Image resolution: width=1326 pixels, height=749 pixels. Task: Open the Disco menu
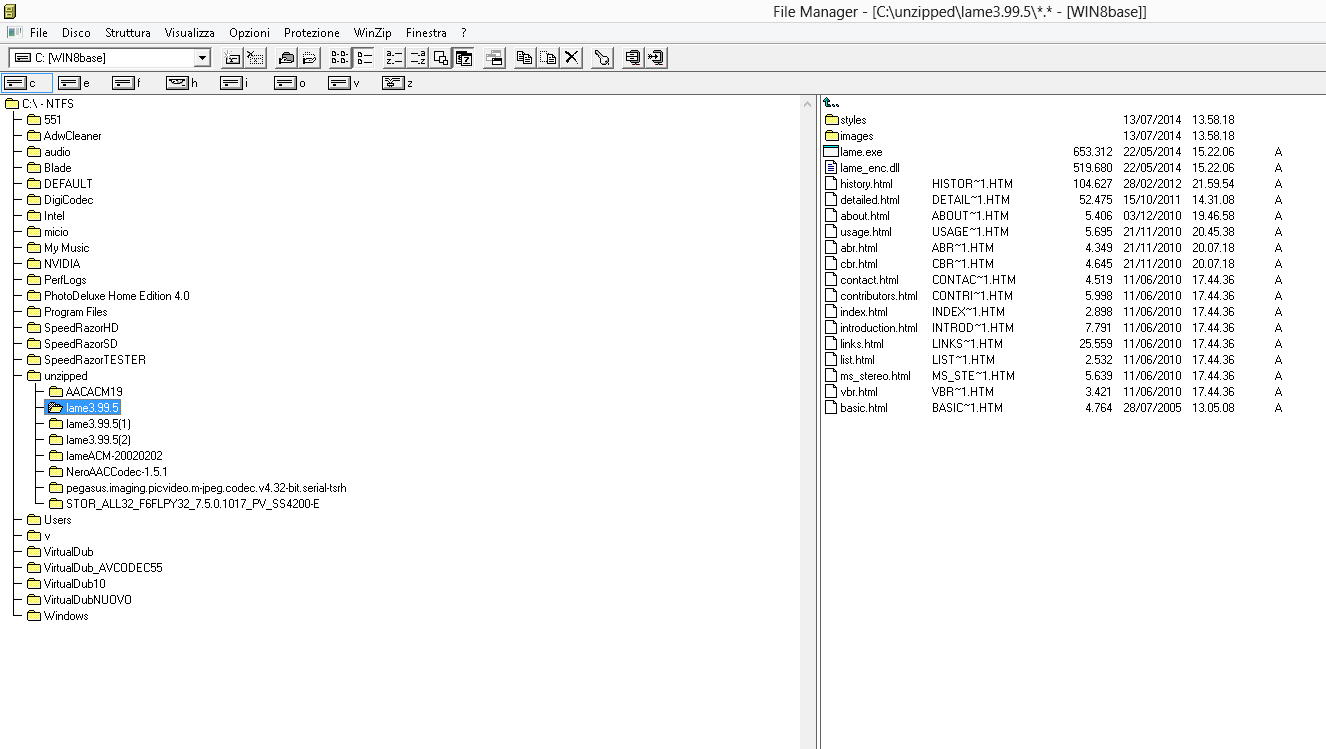[76, 33]
